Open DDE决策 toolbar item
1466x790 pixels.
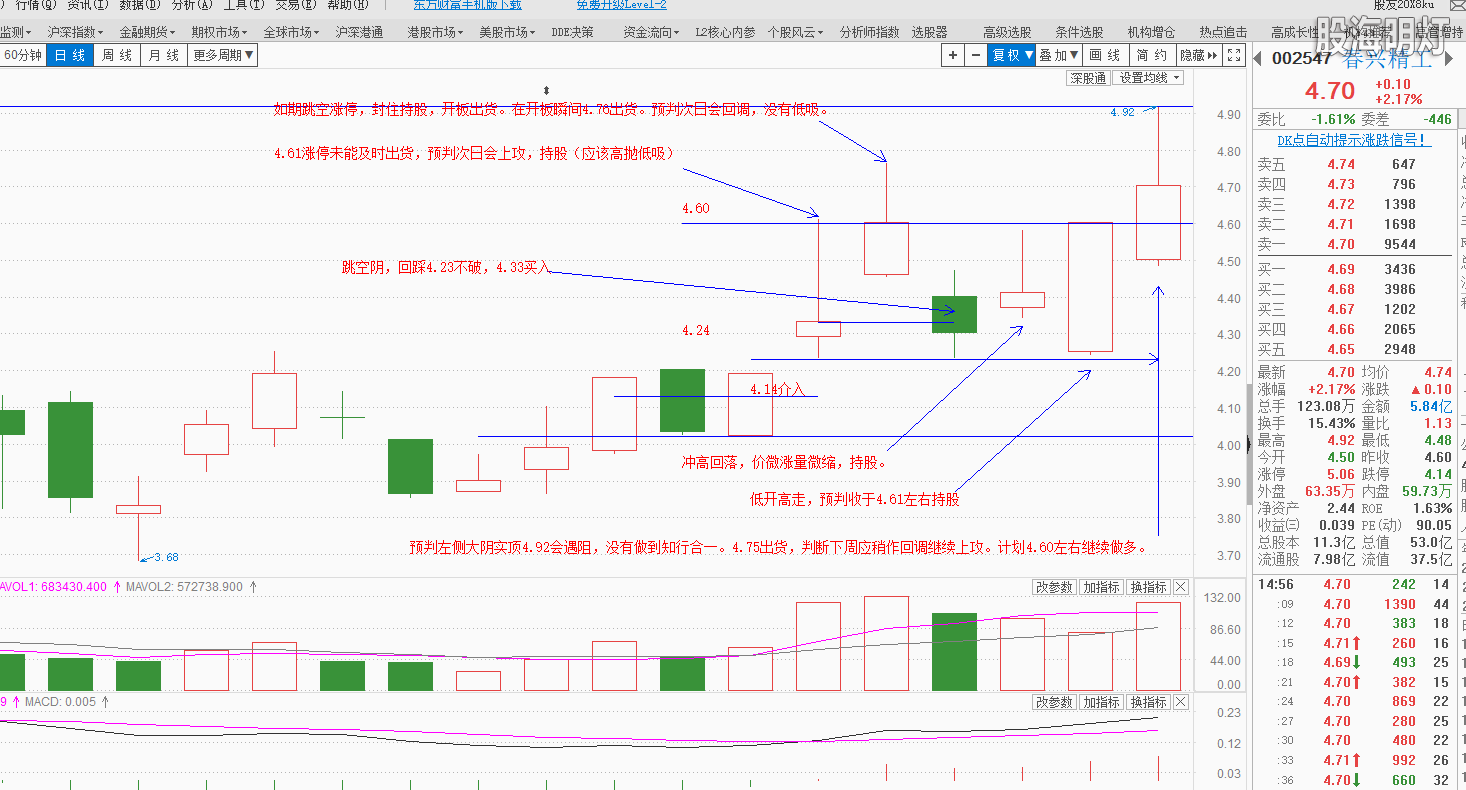(x=572, y=32)
